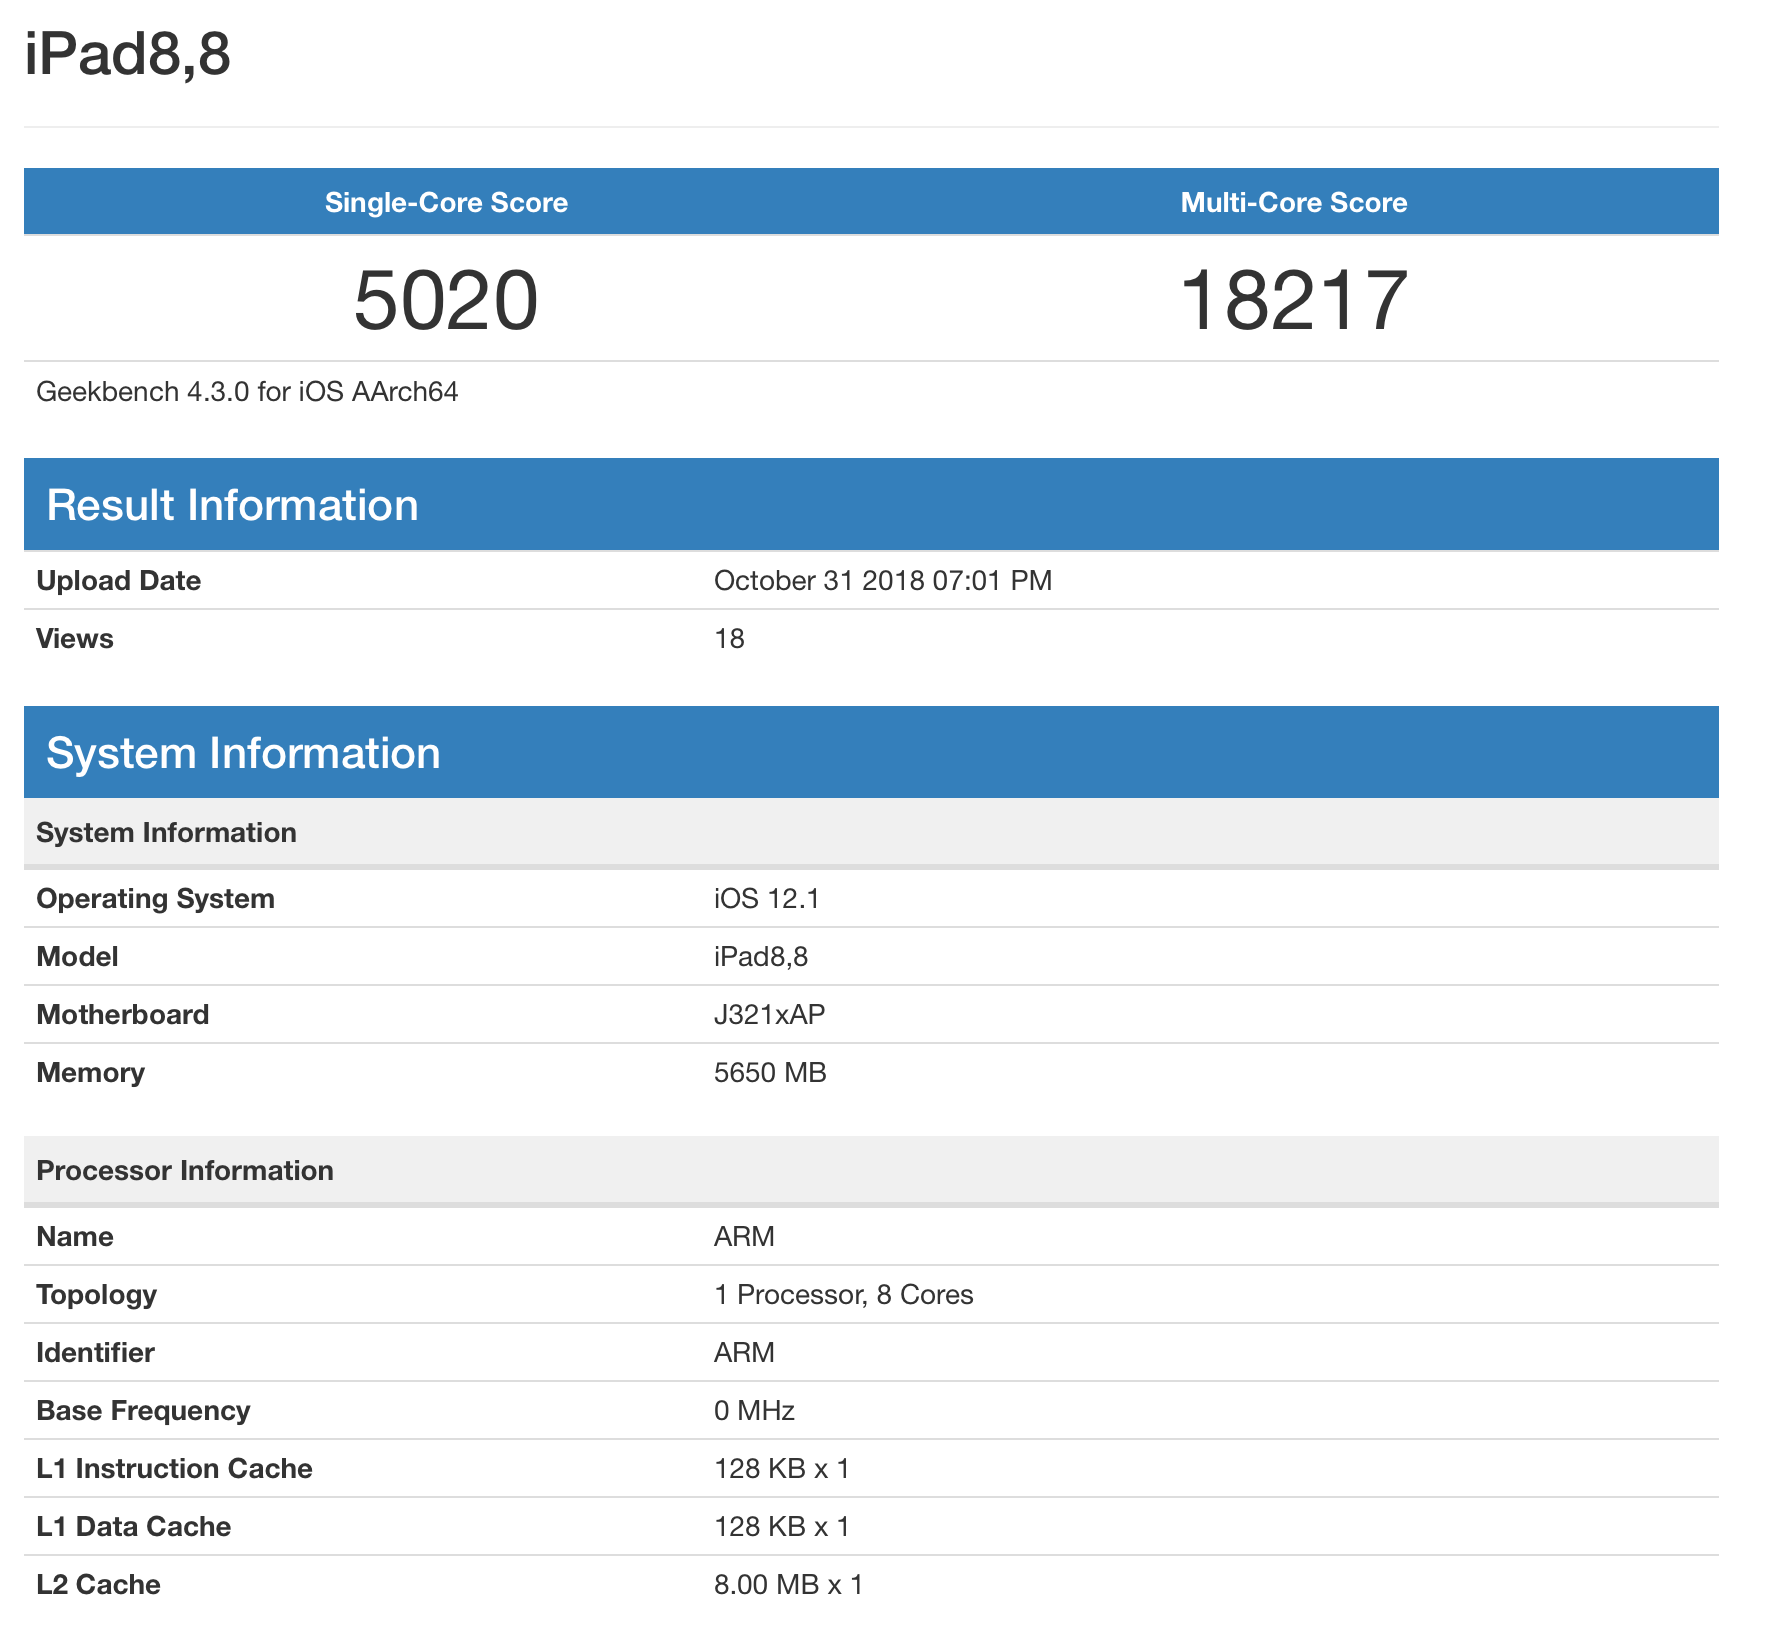Select the Memory label
The width and height of the screenshot is (1774, 1640).
(x=90, y=1073)
